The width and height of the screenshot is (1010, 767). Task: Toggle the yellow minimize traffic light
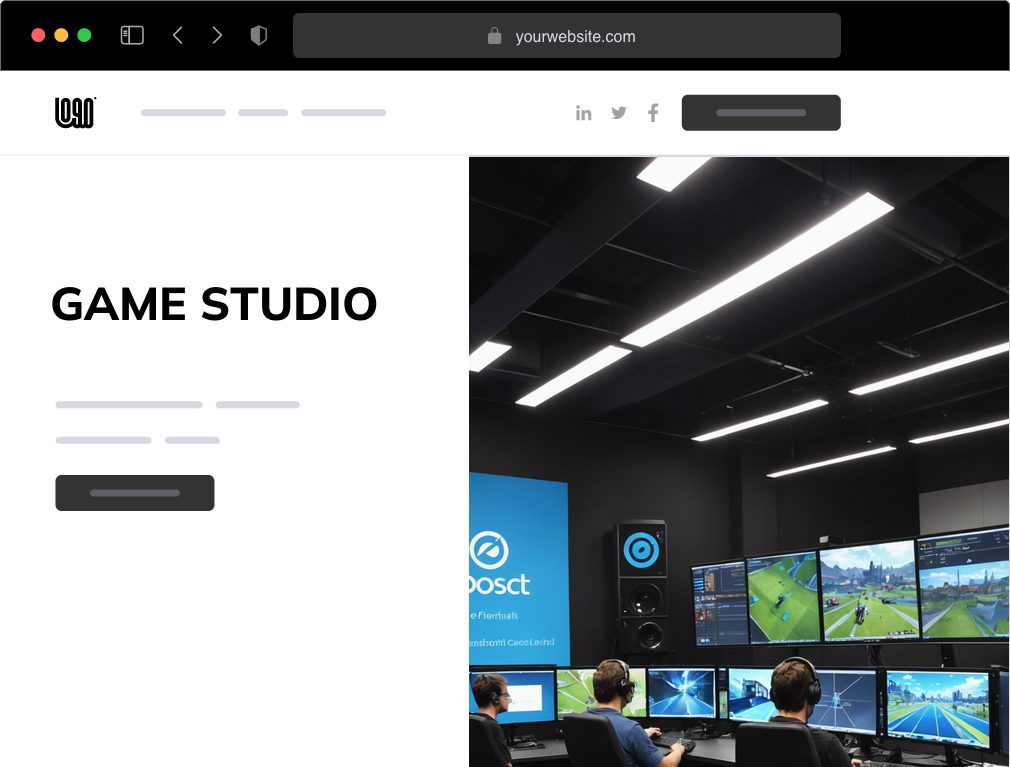coord(61,33)
